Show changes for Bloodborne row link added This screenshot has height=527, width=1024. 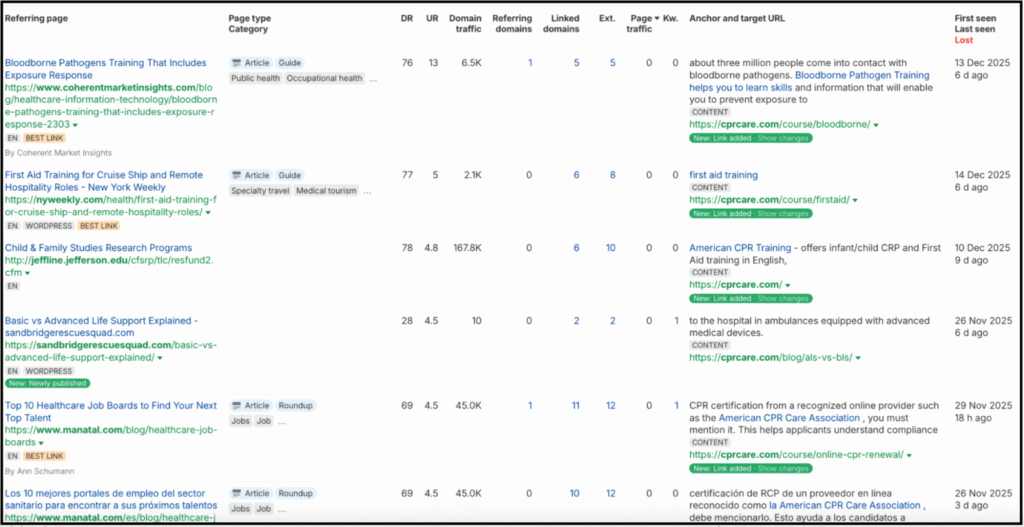[783, 138]
